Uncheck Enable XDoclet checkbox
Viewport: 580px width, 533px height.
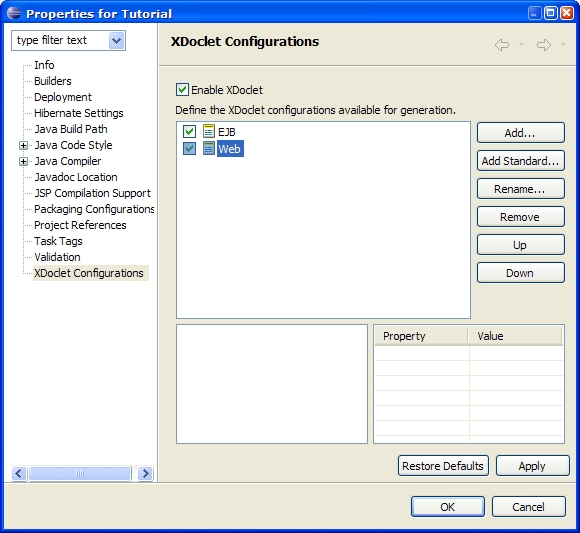click(182, 90)
